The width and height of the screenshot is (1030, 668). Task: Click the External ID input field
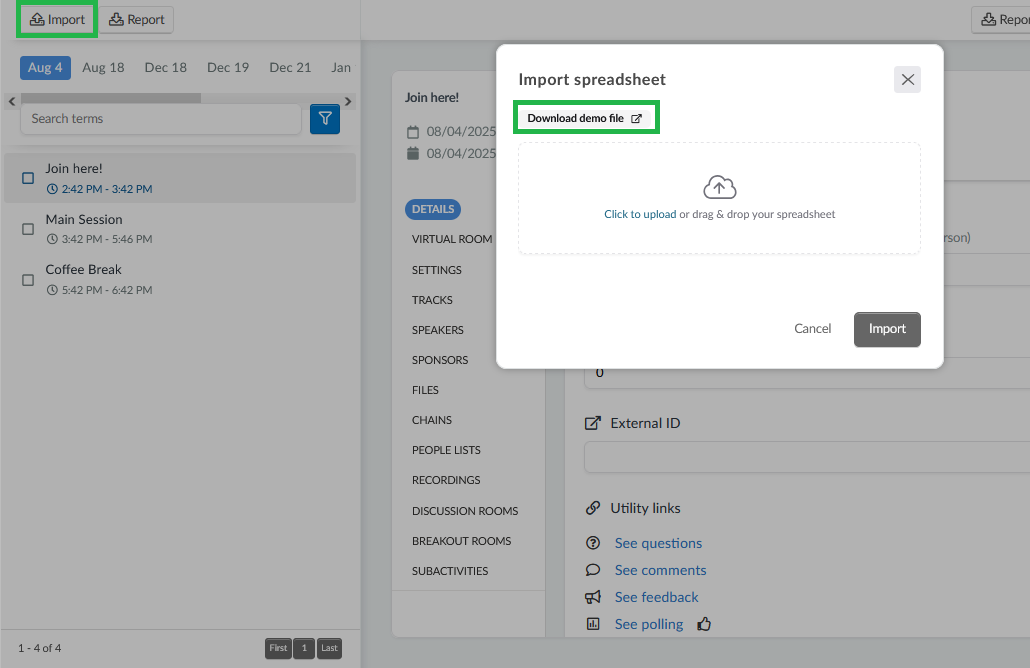pyautogui.click(x=807, y=457)
